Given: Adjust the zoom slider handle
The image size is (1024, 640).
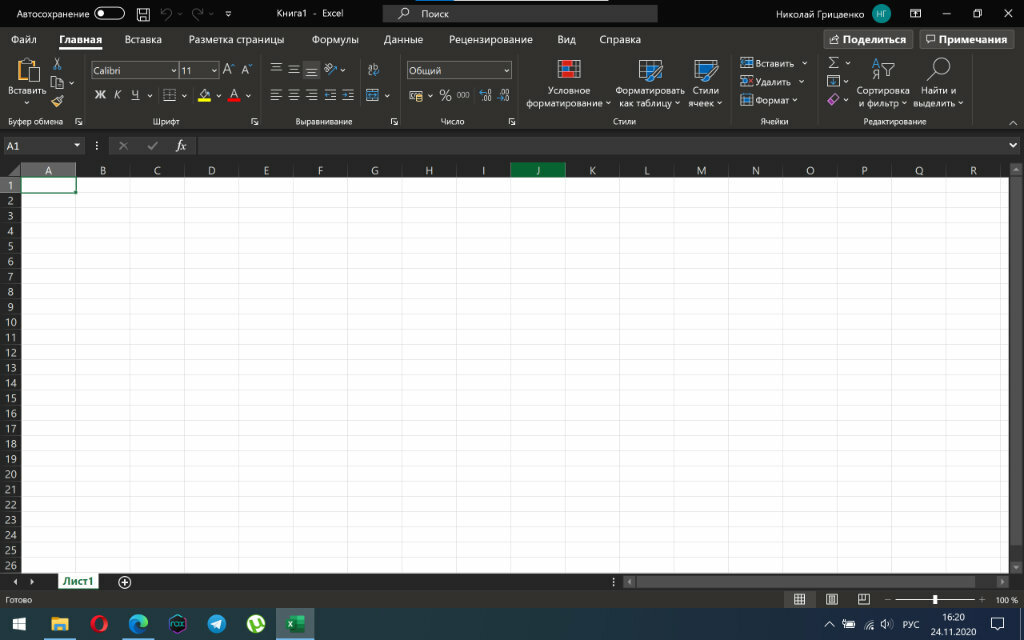Looking at the screenshot, I should [935, 600].
